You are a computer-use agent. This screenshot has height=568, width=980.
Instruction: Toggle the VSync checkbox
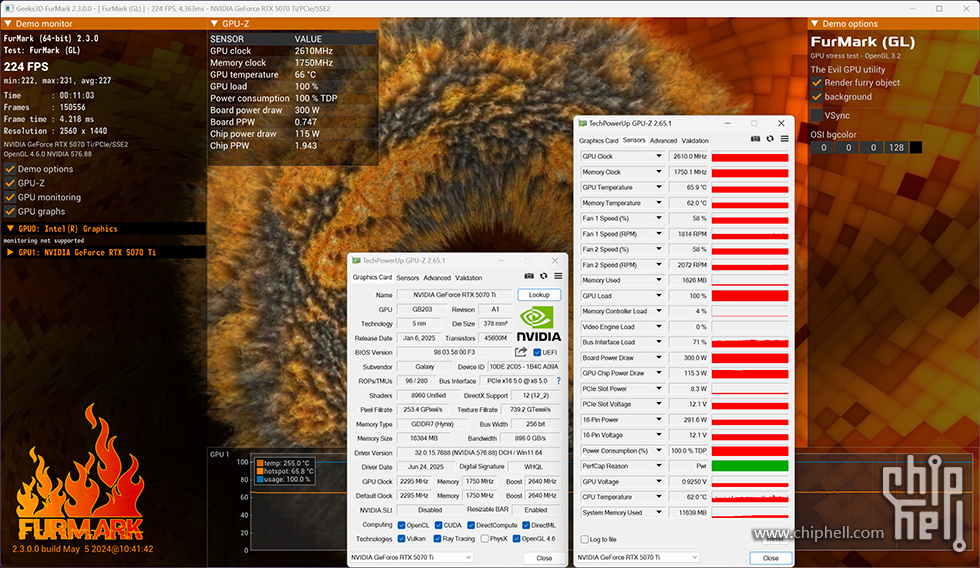pos(817,115)
